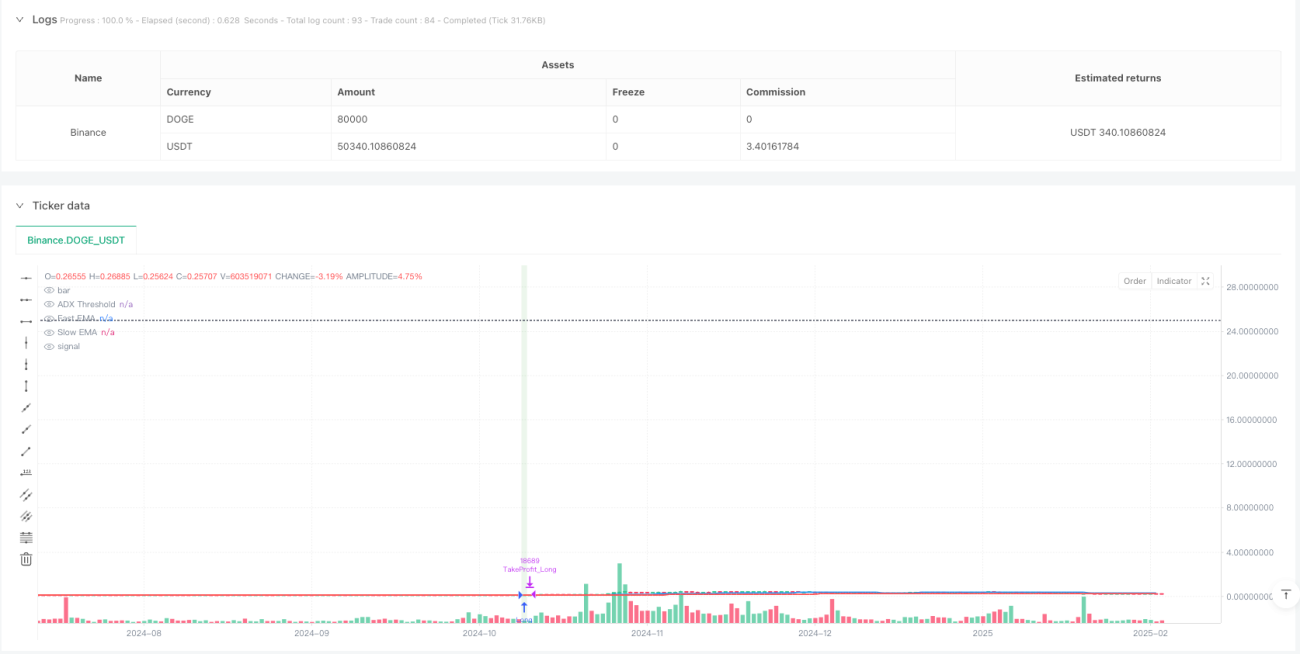Viewport: 1300px width, 654px height.
Task: Expand chart to fullscreen with the corner icon
Action: point(1205,281)
